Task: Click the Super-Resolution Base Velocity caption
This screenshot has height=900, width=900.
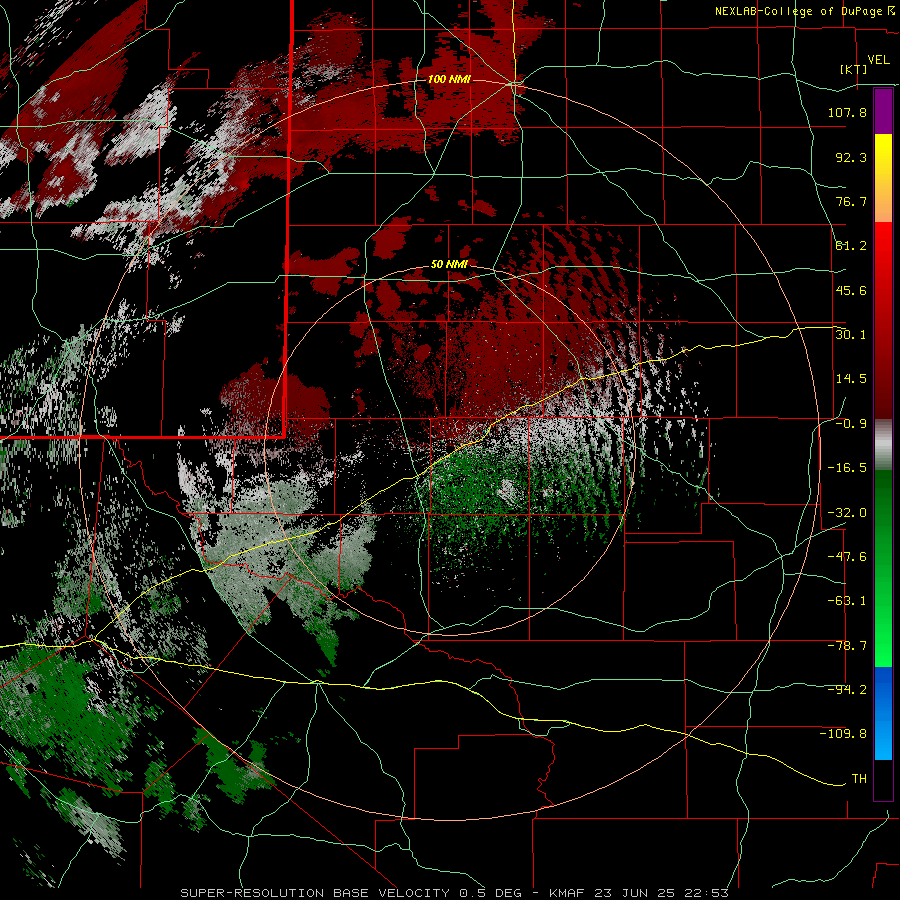Action: [454, 893]
